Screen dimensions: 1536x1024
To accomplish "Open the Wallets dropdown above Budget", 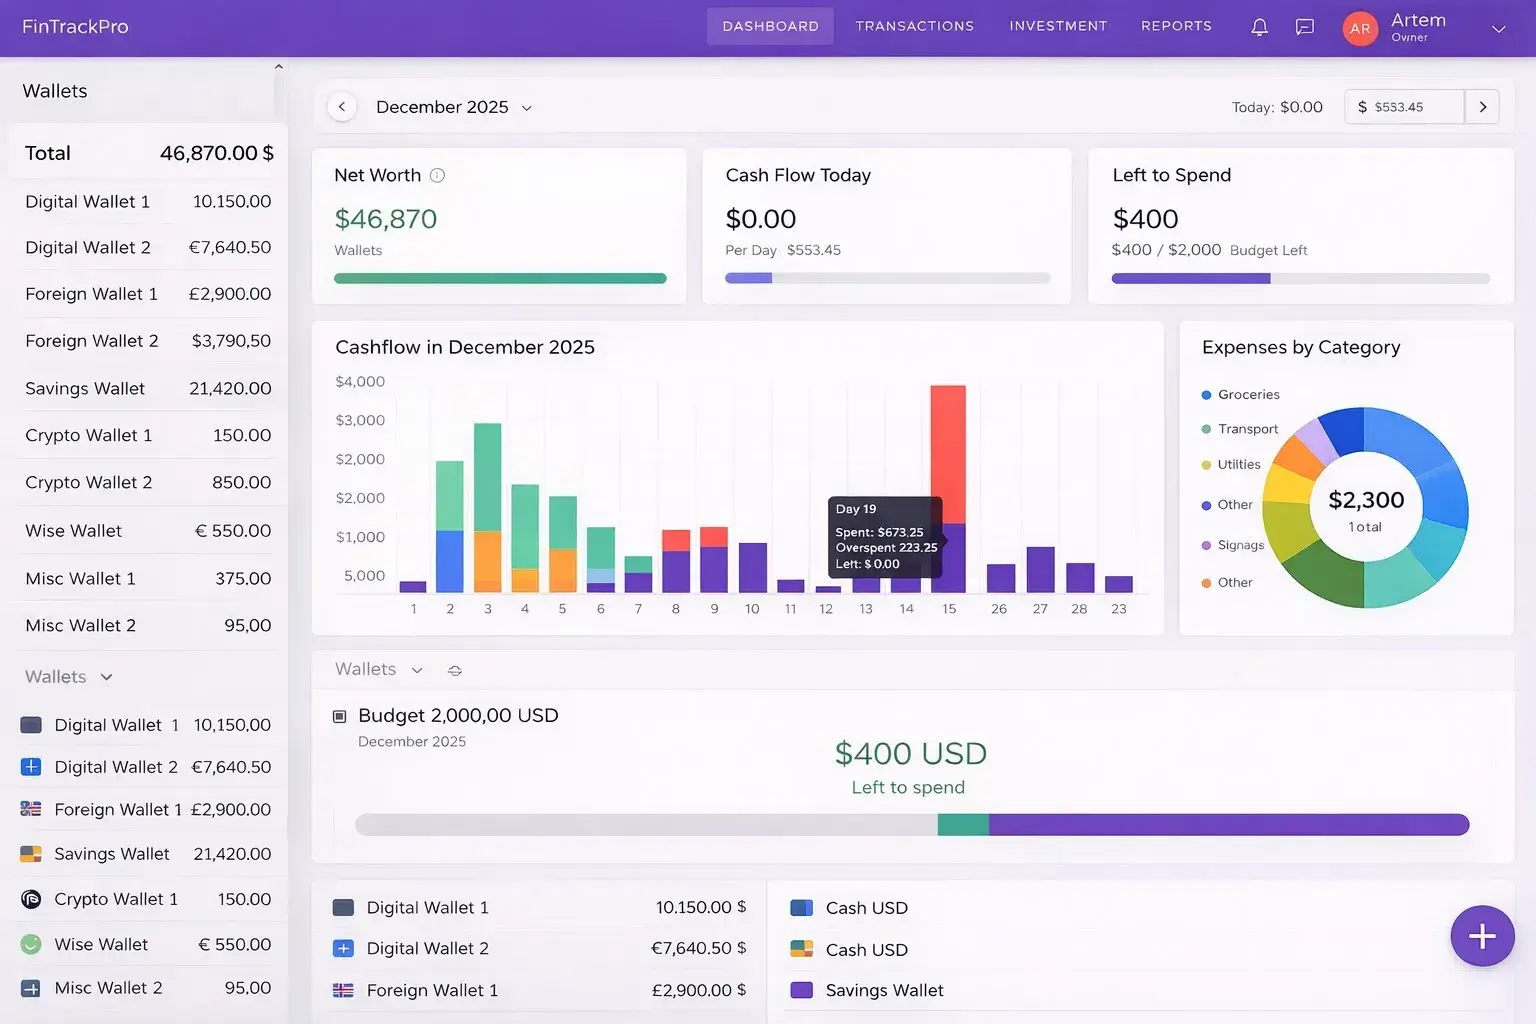I will coord(417,670).
